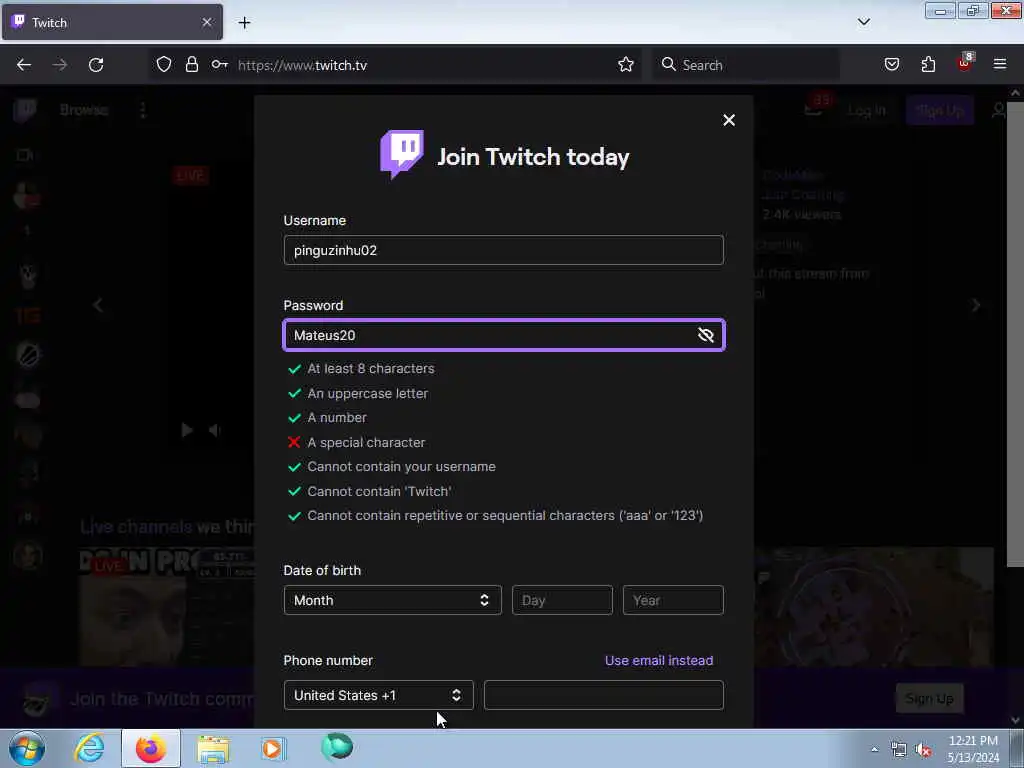Click Twitch home logo in top-left
The width and height of the screenshot is (1024, 768).
[25, 110]
